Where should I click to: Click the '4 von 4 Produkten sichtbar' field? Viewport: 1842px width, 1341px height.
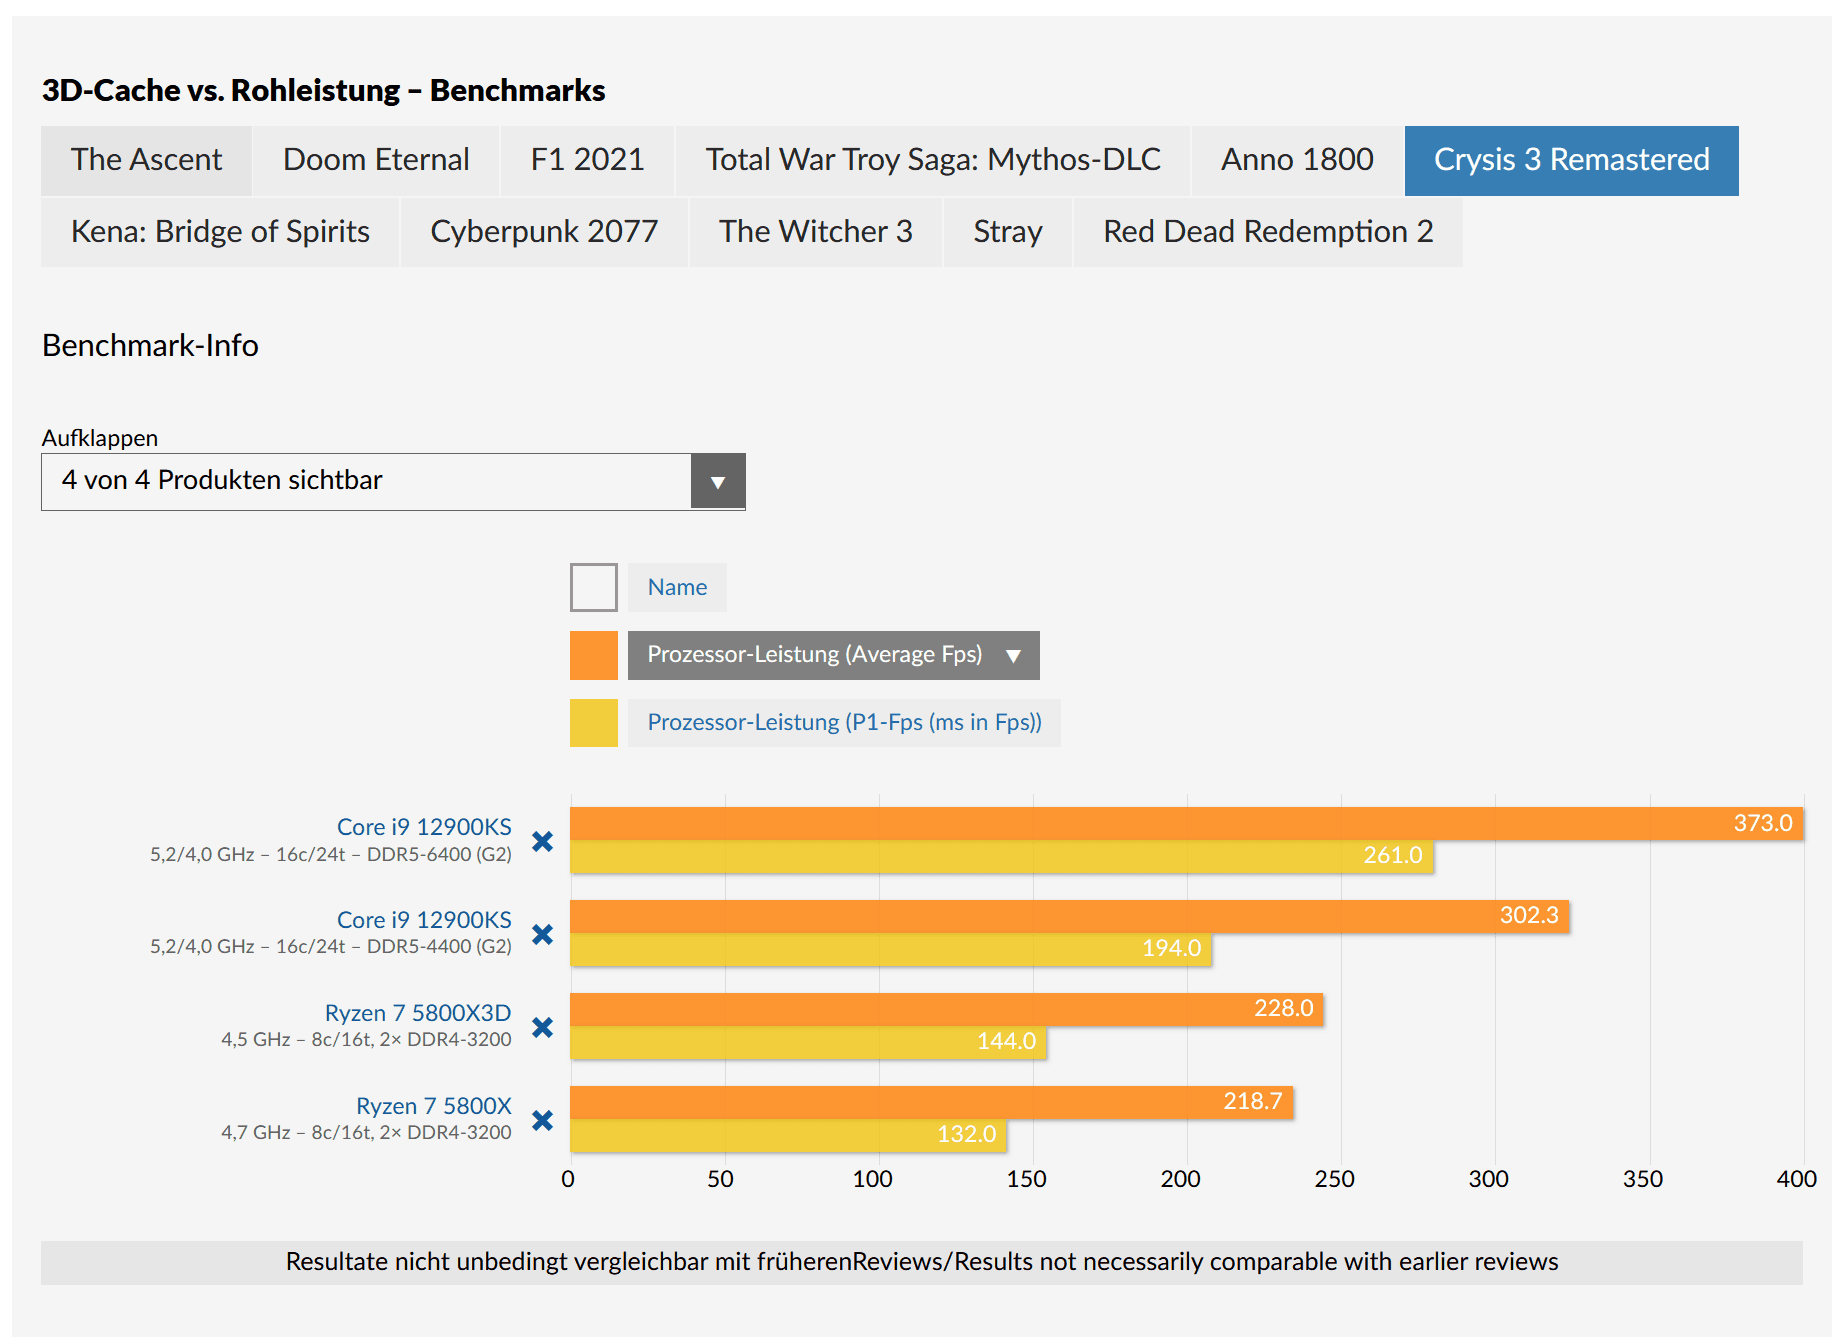coord(393,482)
